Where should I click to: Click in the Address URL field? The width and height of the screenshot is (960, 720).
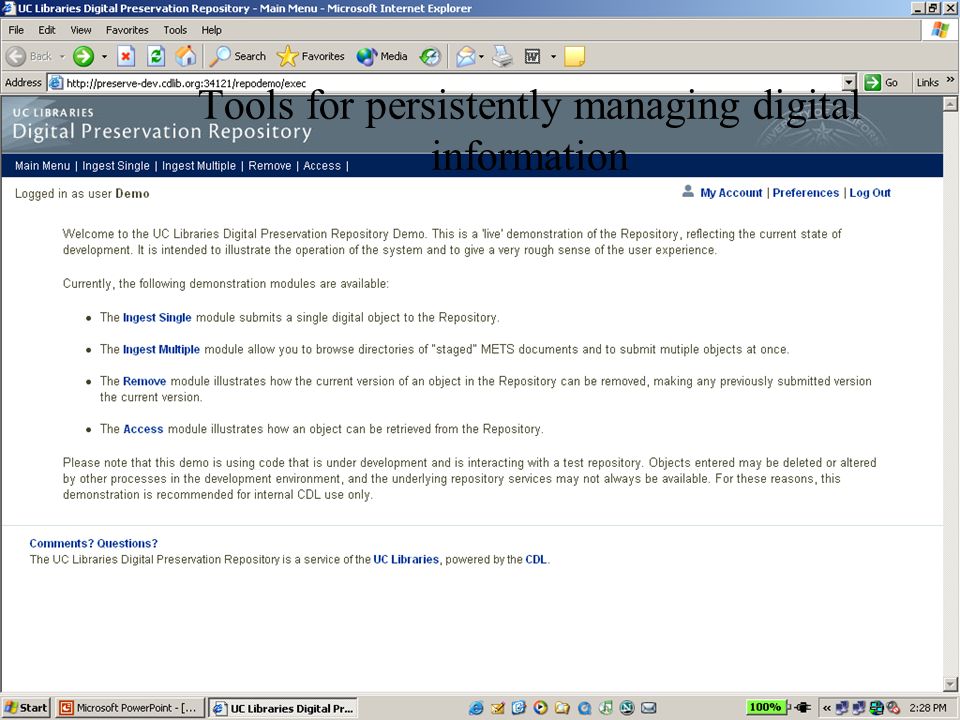[x=446, y=83]
